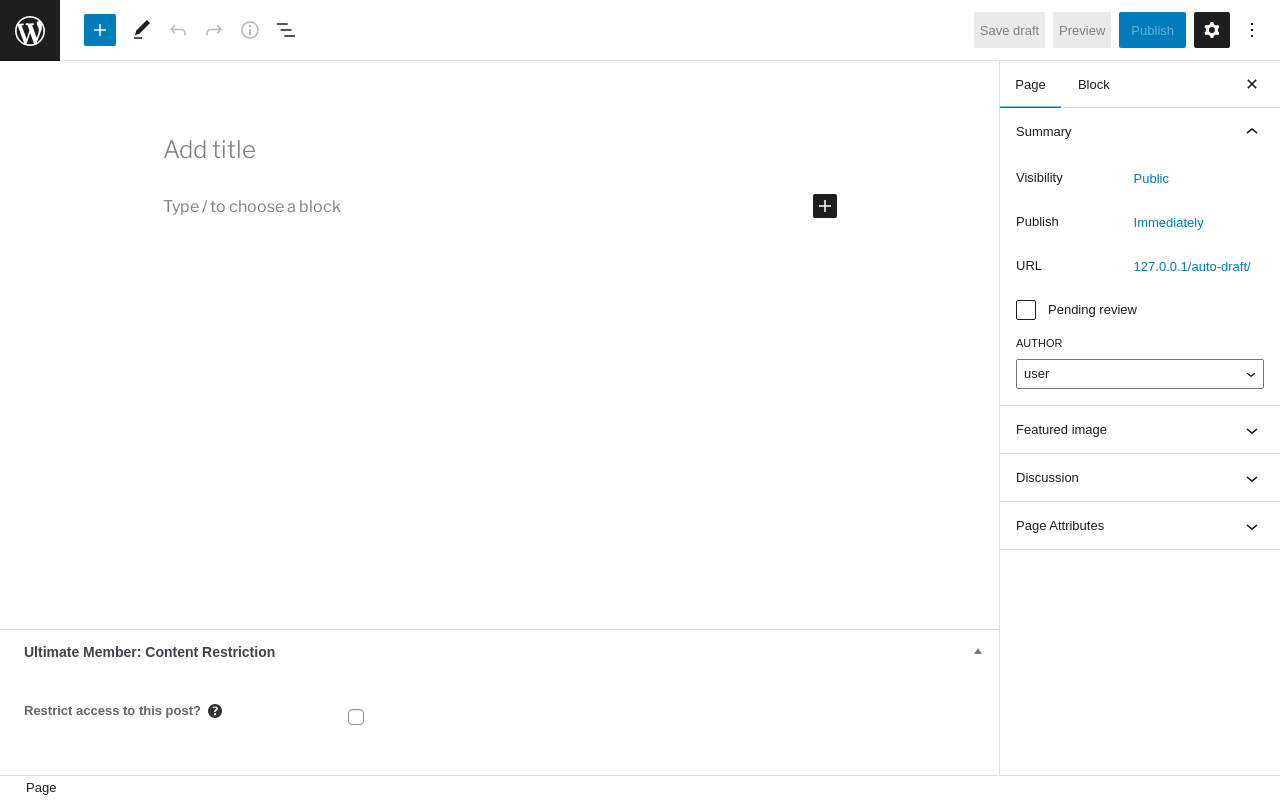Image resolution: width=1280 pixels, height=800 pixels.
Task: Click the Redo arrow
Action: 214,30
